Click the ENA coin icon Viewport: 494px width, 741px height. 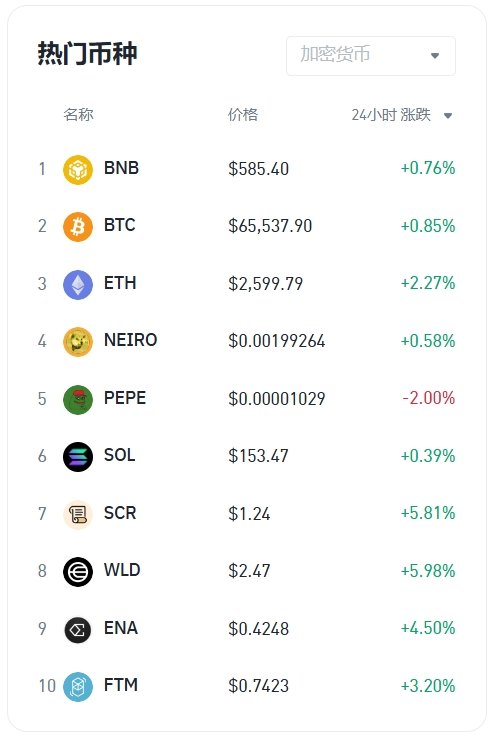[x=78, y=629]
